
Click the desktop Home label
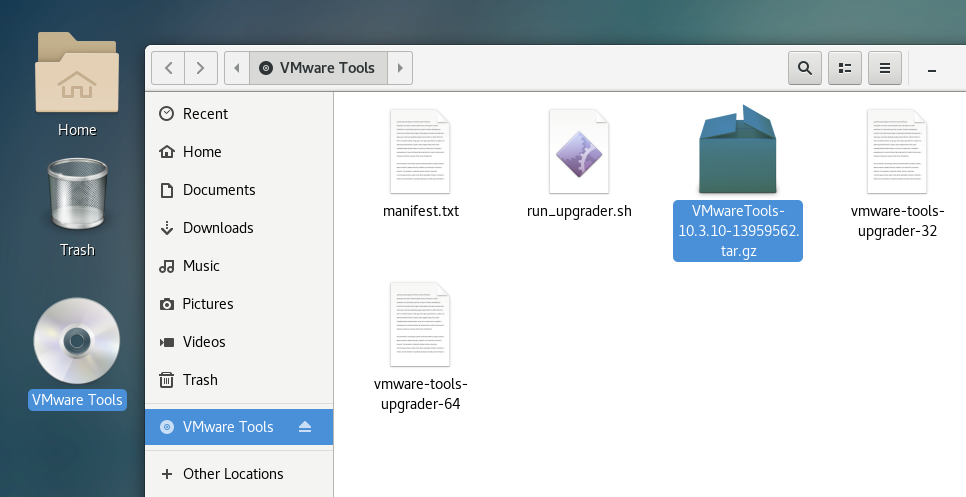point(77,130)
